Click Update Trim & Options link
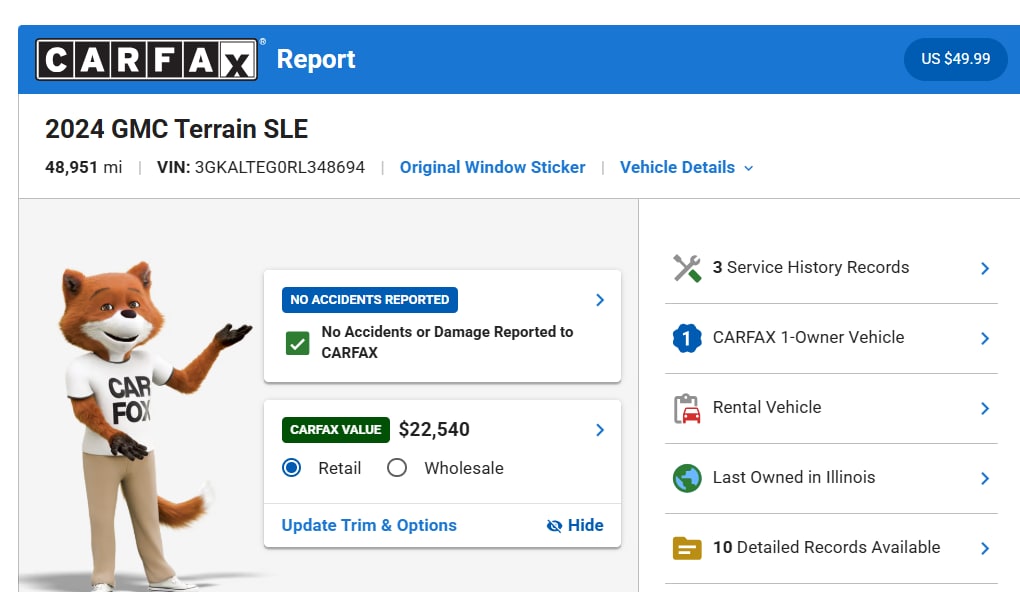The height and width of the screenshot is (592, 1020). pyautogui.click(x=369, y=525)
